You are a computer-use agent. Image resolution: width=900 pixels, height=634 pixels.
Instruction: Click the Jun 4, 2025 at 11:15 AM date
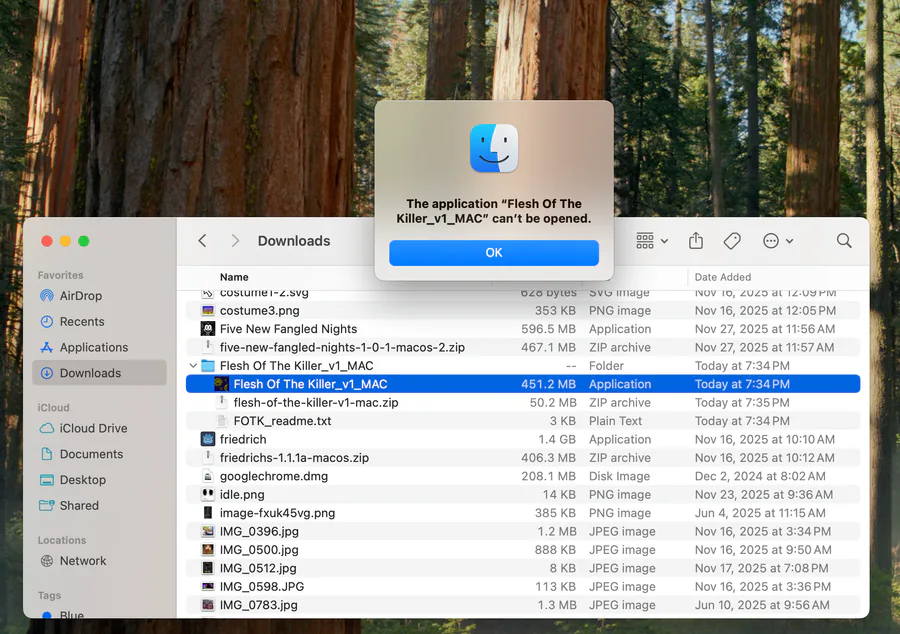760,513
